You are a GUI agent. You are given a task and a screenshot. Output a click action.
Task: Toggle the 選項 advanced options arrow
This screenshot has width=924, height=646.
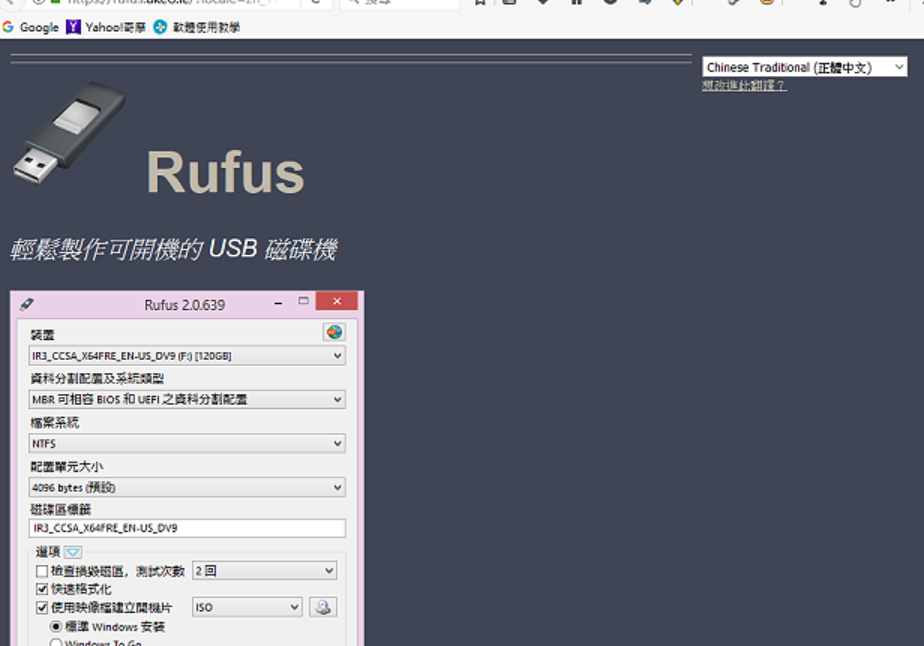click(x=73, y=552)
